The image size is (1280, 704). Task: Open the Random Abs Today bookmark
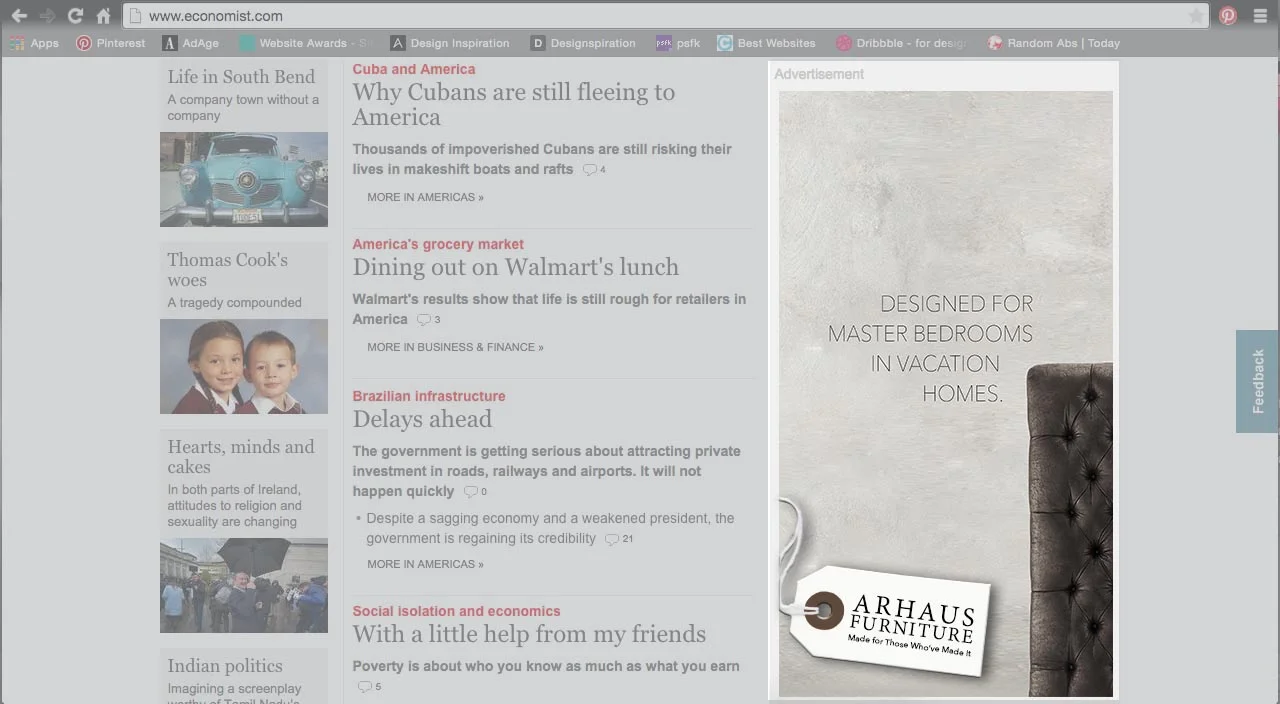[1054, 43]
